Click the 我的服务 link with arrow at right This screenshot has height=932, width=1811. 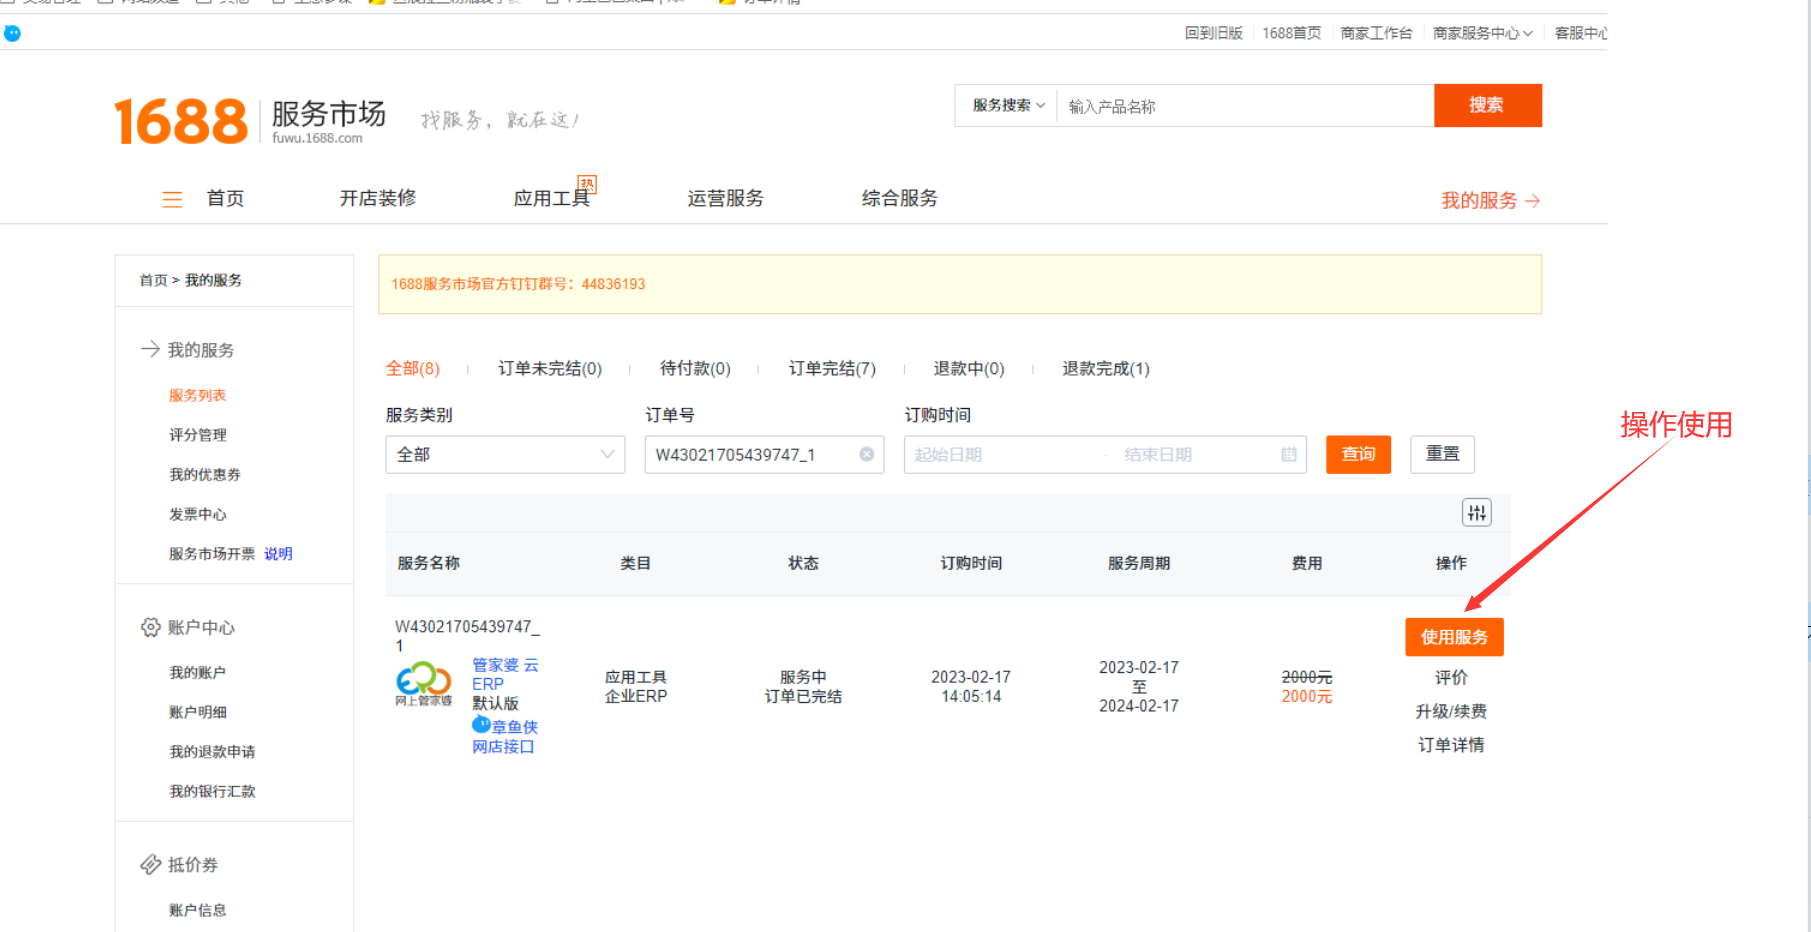(x=1490, y=200)
